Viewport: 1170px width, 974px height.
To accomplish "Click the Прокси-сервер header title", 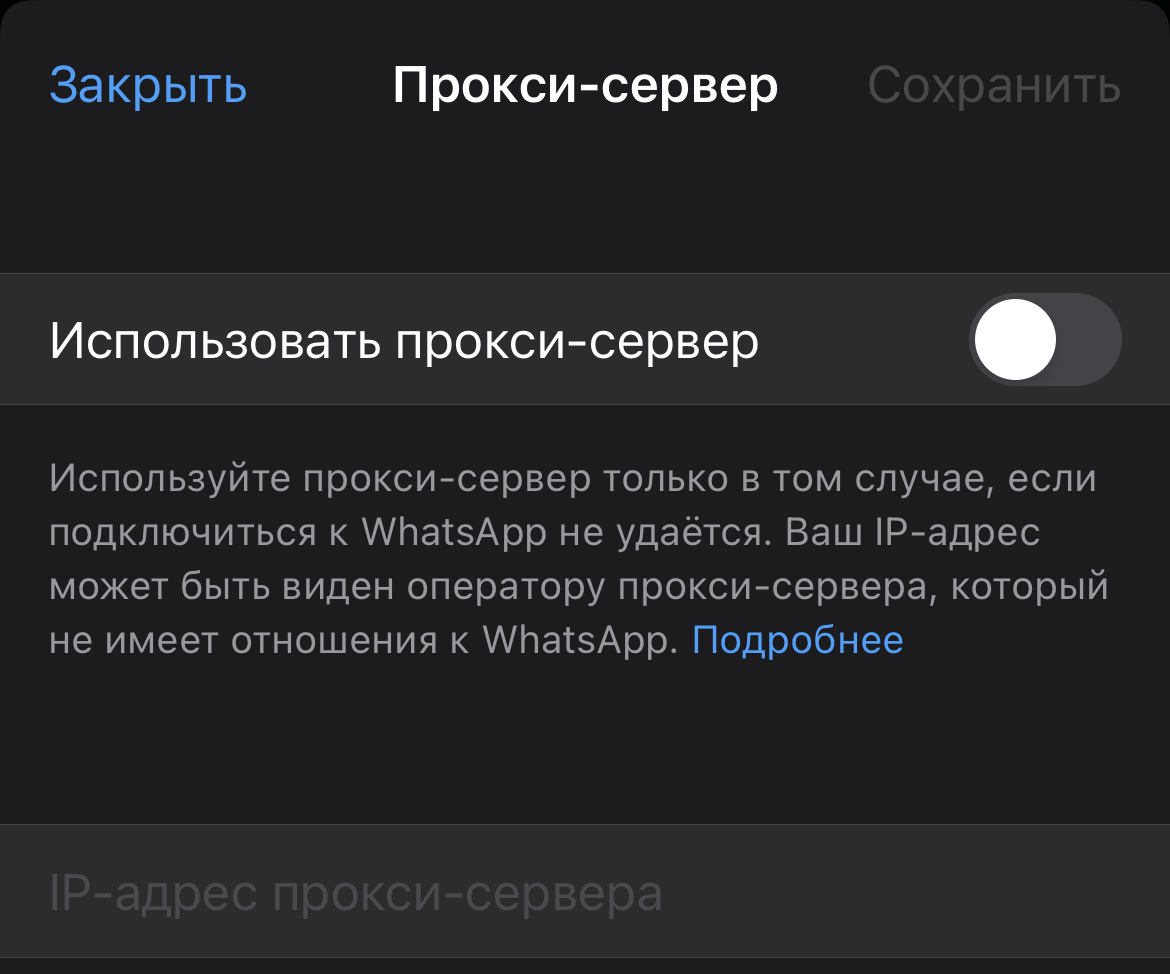I will 585,86.
